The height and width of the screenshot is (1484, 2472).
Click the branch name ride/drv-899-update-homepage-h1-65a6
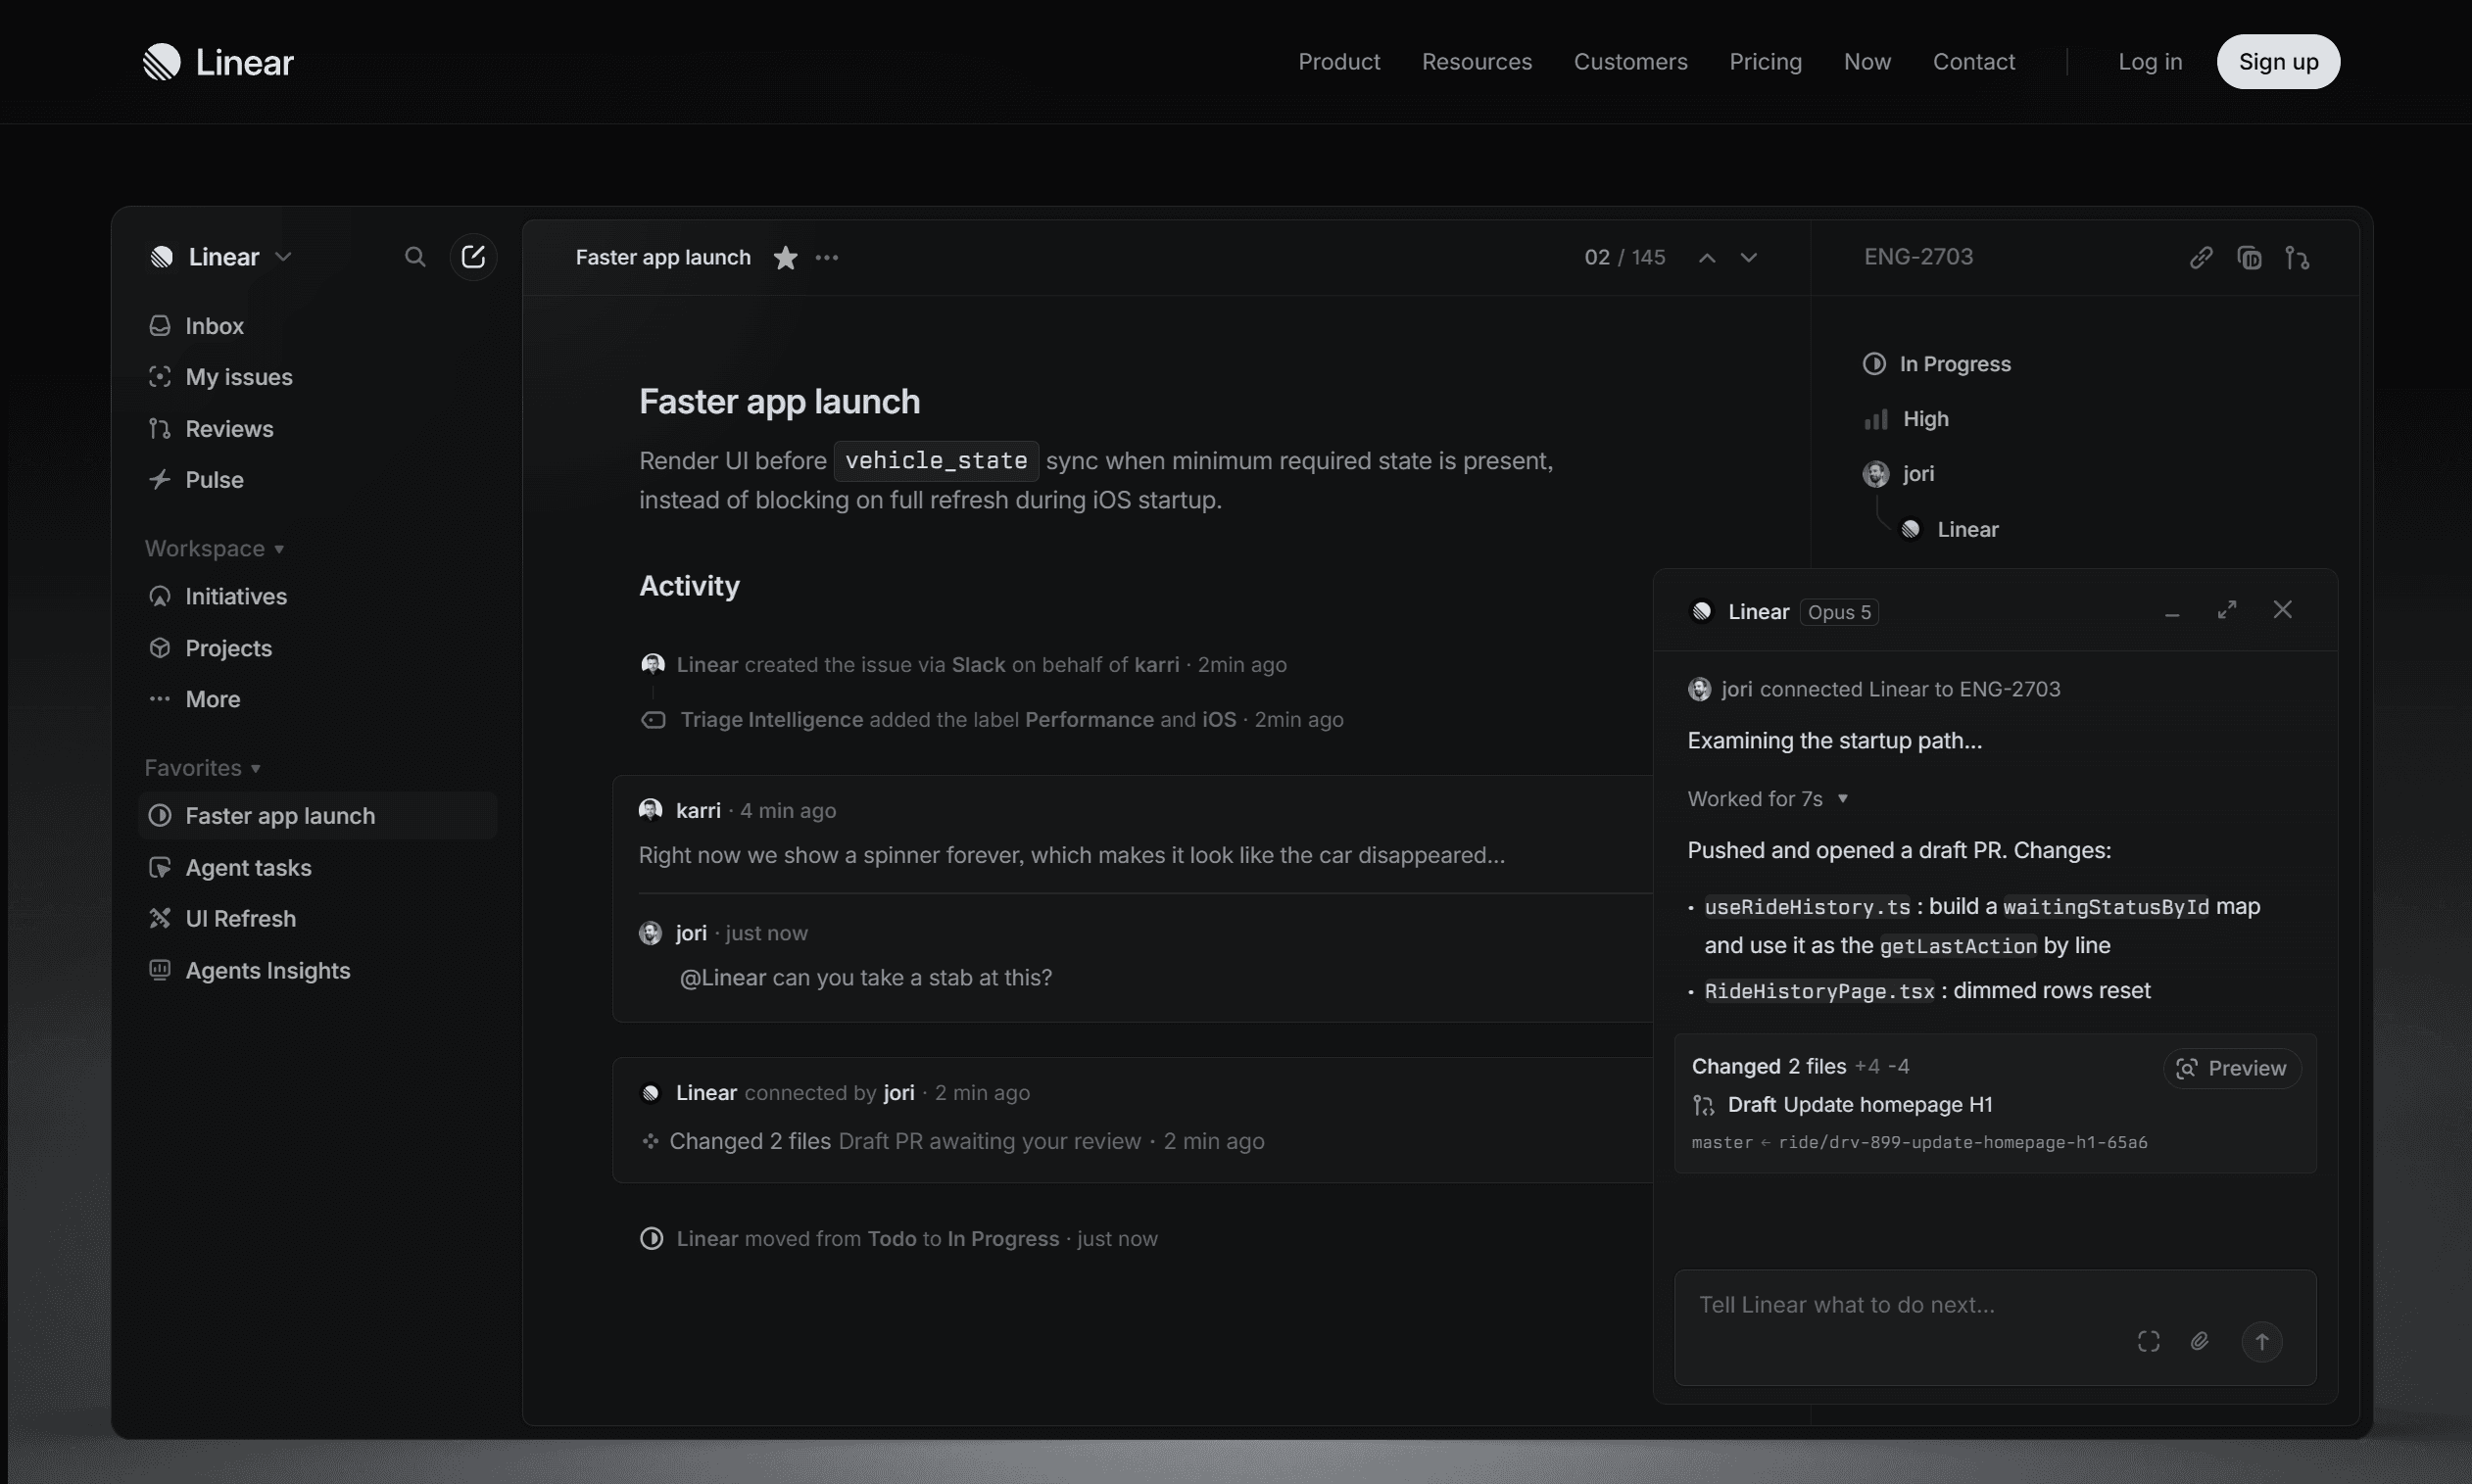[1963, 1143]
